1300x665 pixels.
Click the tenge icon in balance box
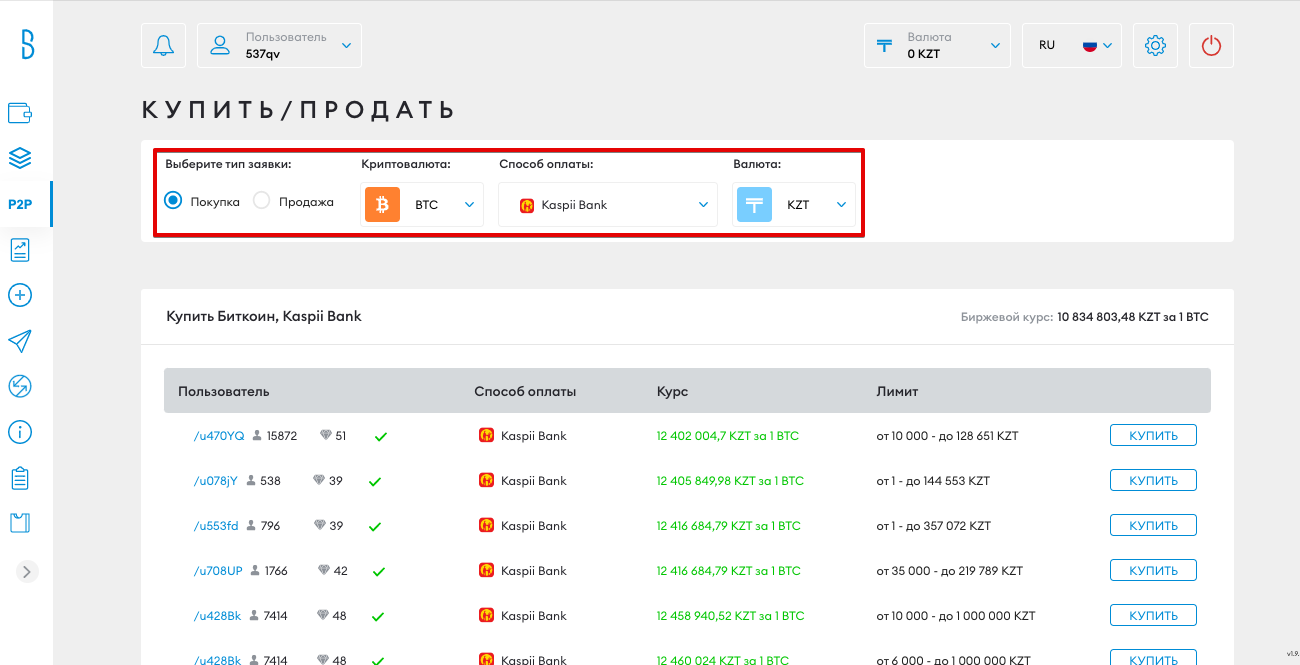[x=885, y=45]
